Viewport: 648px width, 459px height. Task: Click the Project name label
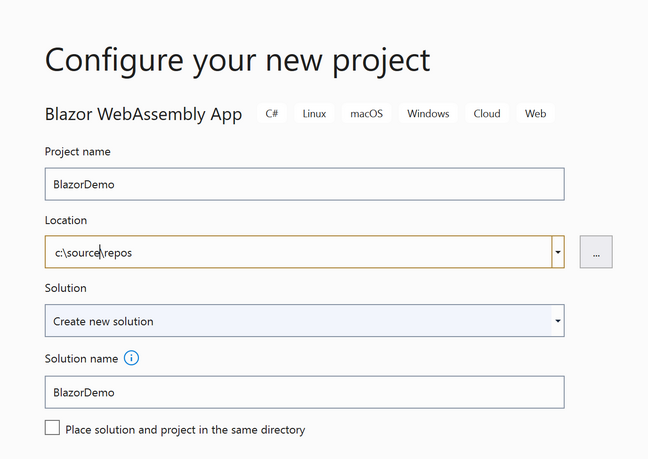click(78, 152)
